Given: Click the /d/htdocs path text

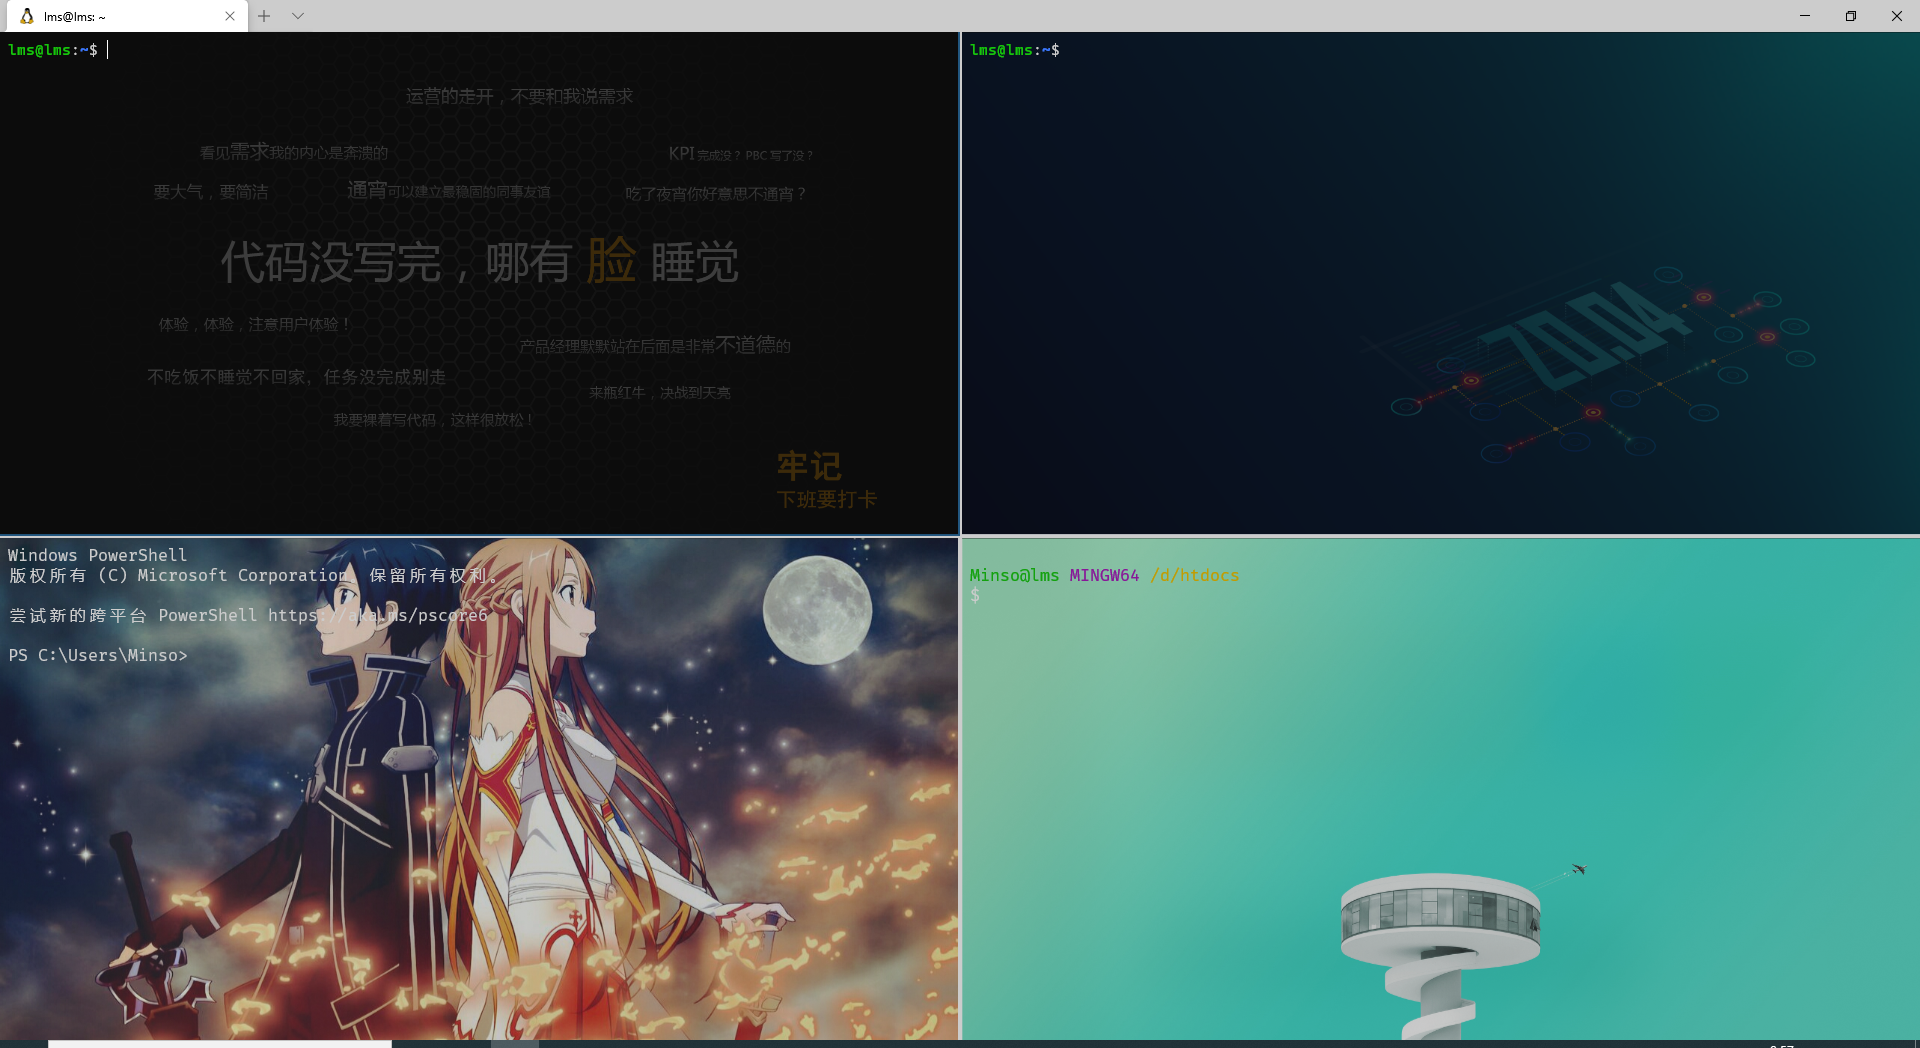Looking at the screenshot, I should click(1195, 575).
